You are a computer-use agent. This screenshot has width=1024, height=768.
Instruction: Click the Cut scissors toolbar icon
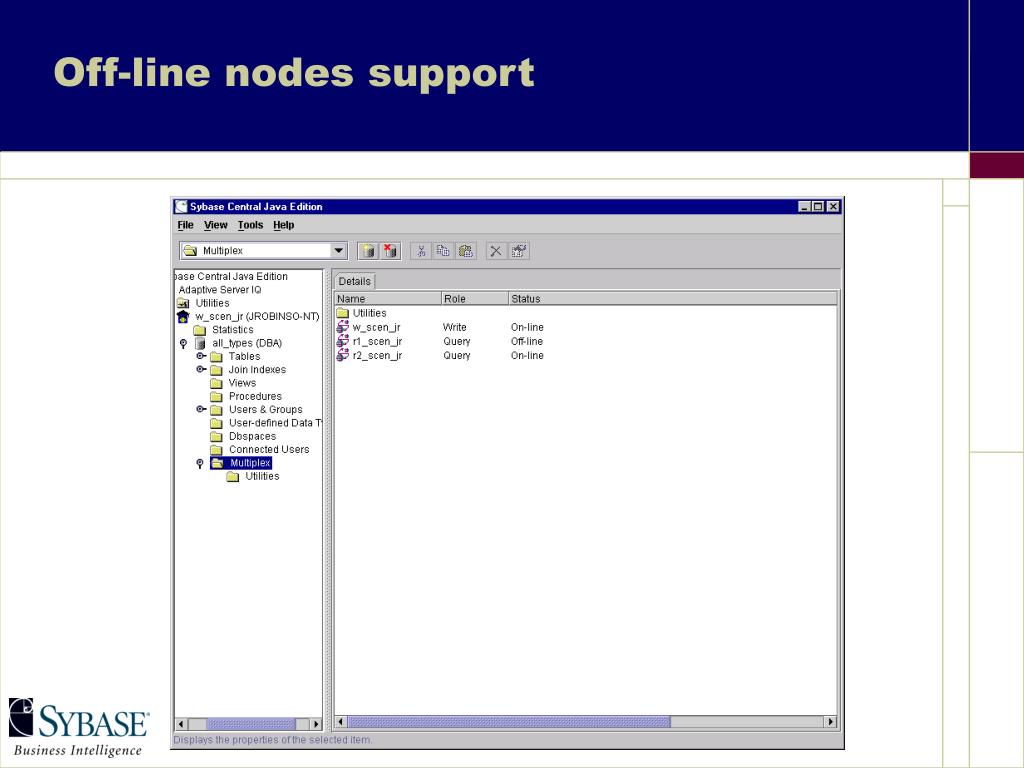click(421, 251)
